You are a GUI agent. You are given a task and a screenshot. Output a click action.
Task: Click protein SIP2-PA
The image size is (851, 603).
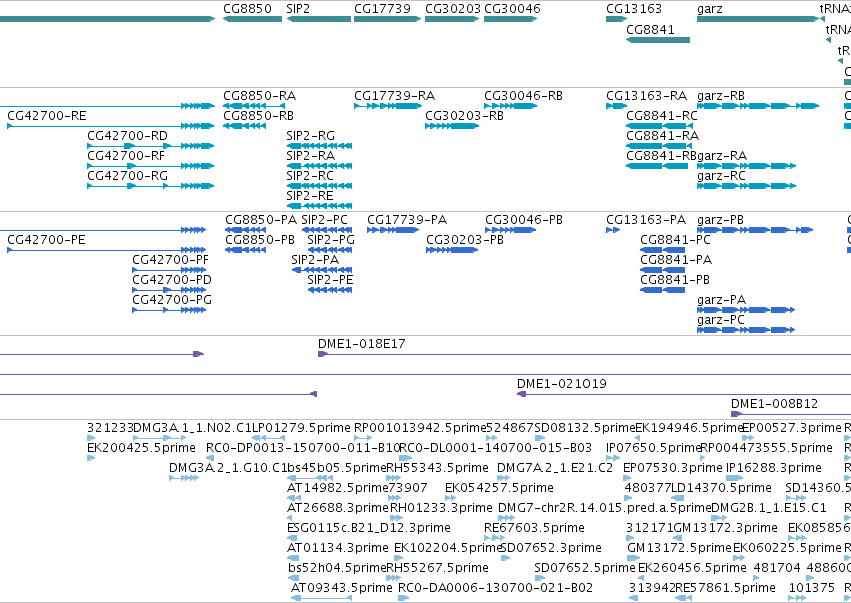pyautogui.click(x=322, y=270)
